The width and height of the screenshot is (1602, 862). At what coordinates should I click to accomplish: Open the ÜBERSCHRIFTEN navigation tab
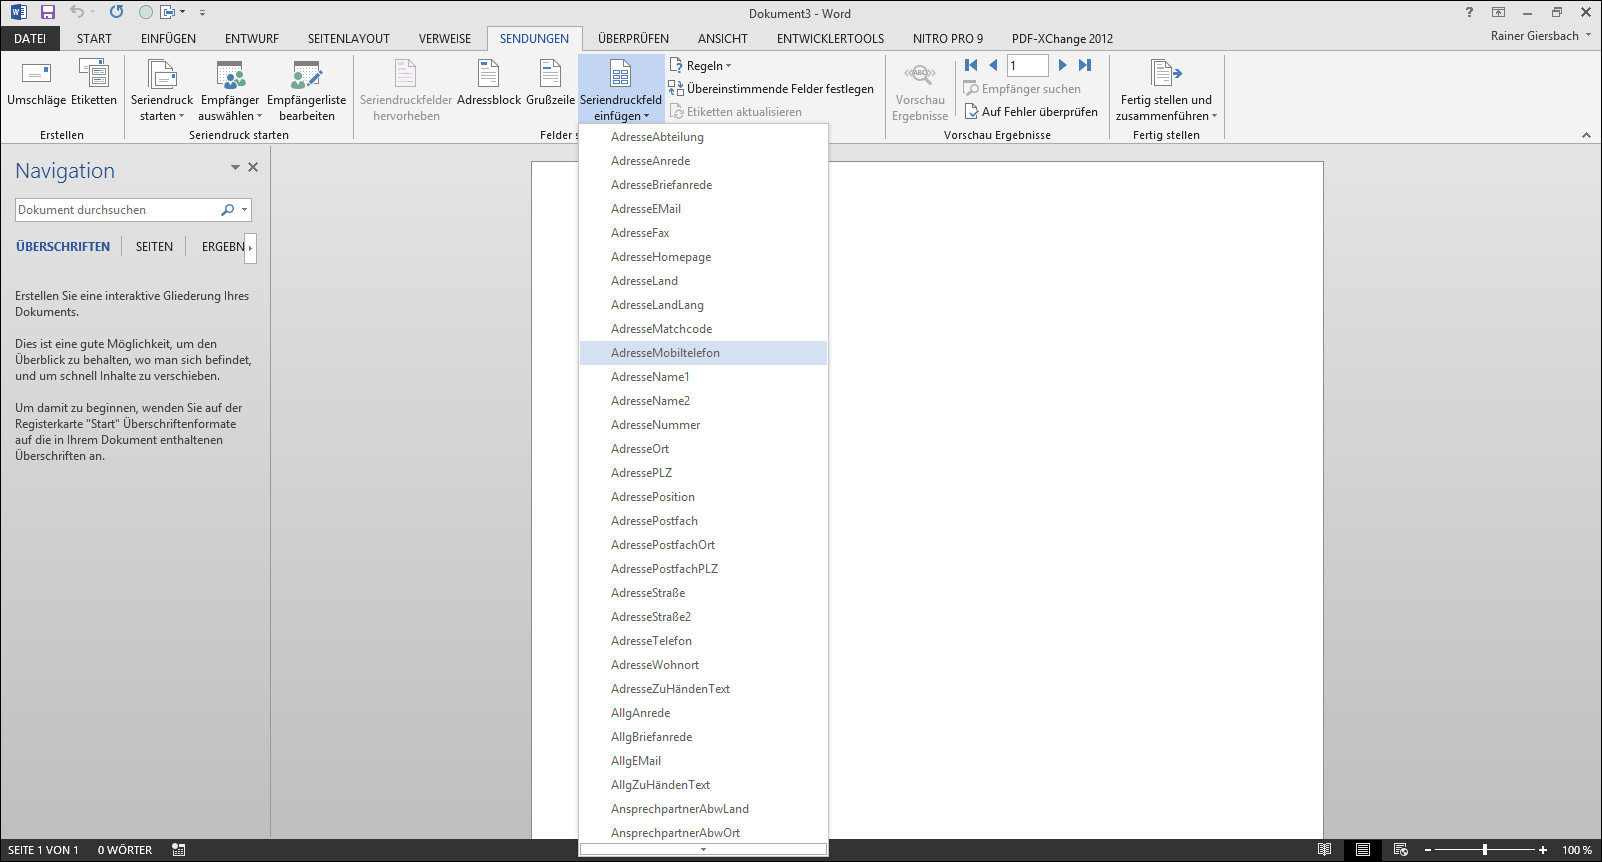(63, 247)
